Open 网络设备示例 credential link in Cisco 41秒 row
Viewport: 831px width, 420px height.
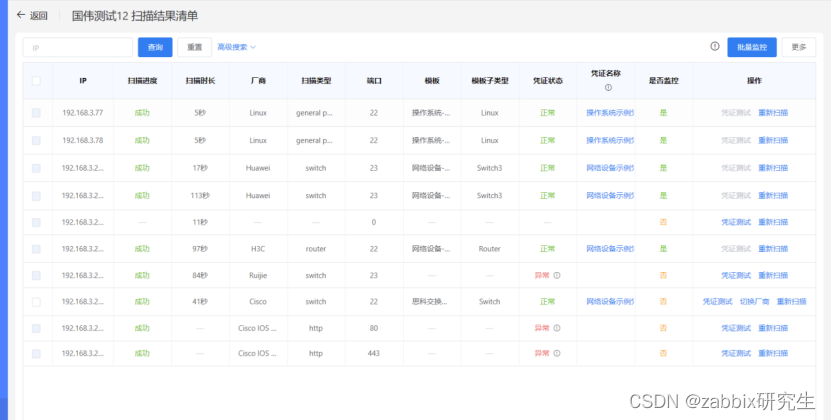pos(610,302)
